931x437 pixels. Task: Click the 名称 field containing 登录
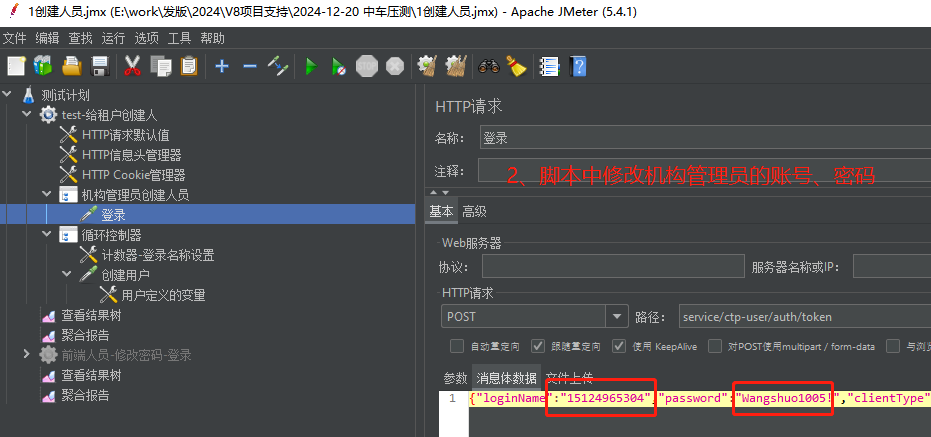coord(705,138)
